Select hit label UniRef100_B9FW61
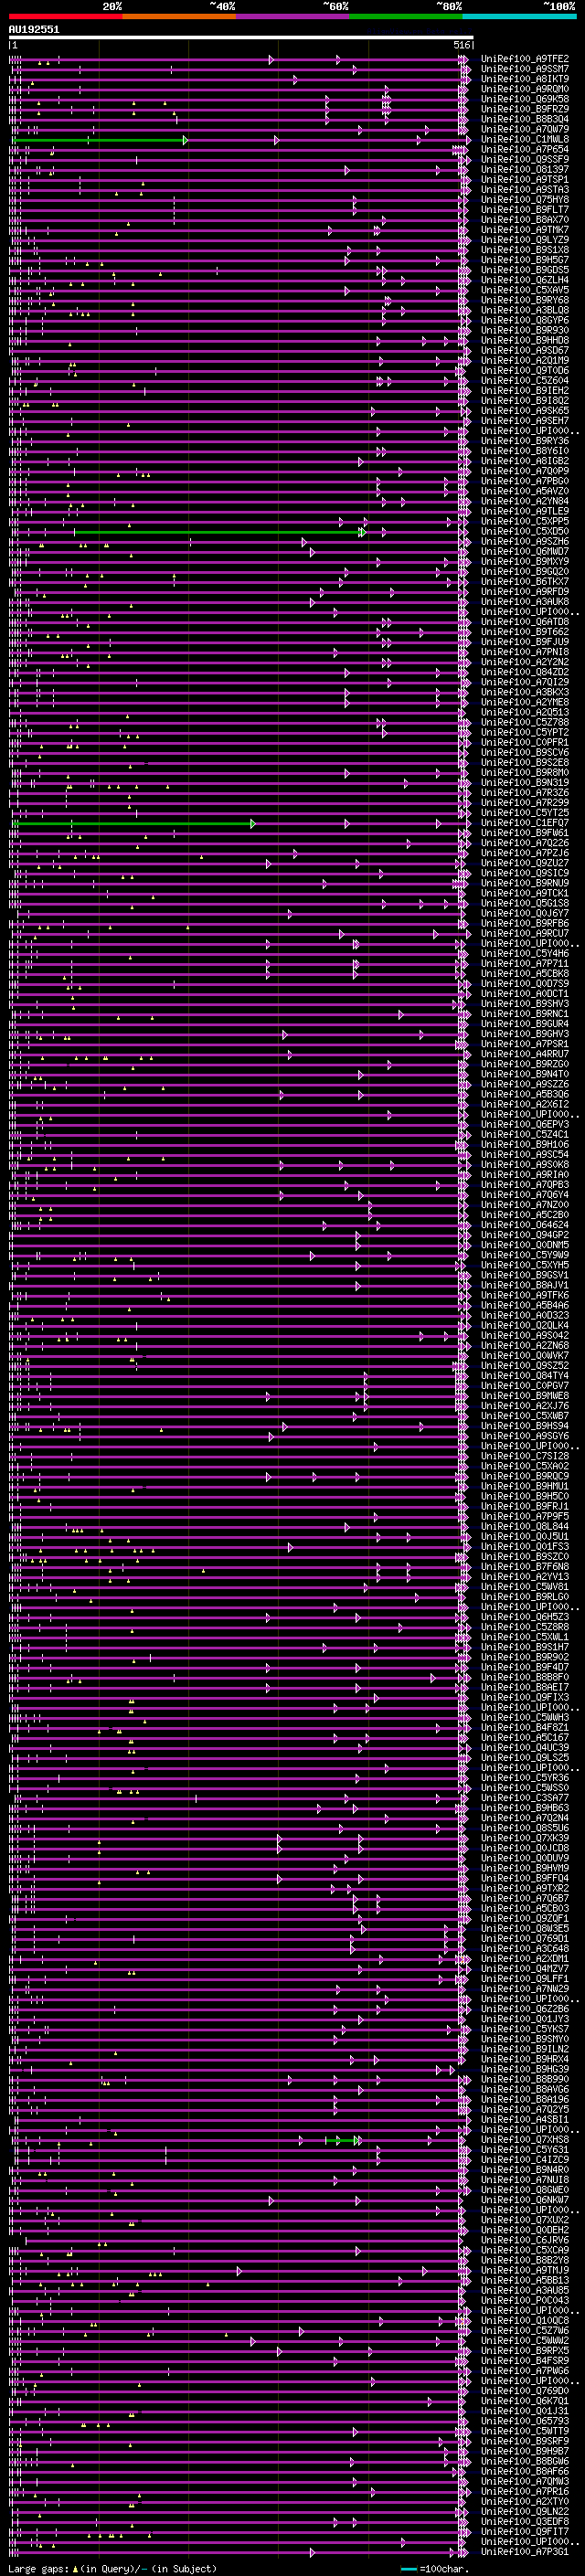Image resolution: width=585 pixels, height=2576 pixels. [x=525, y=833]
